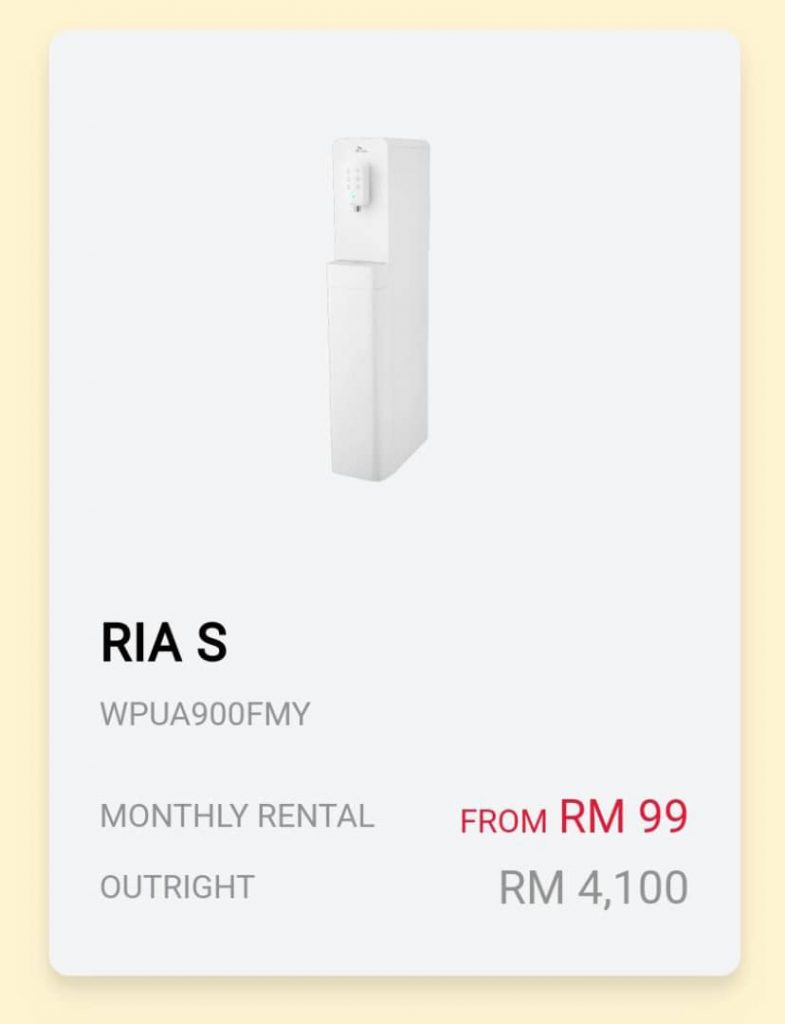Open the RIA S product title
785x1024 pixels.
coord(164,643)
